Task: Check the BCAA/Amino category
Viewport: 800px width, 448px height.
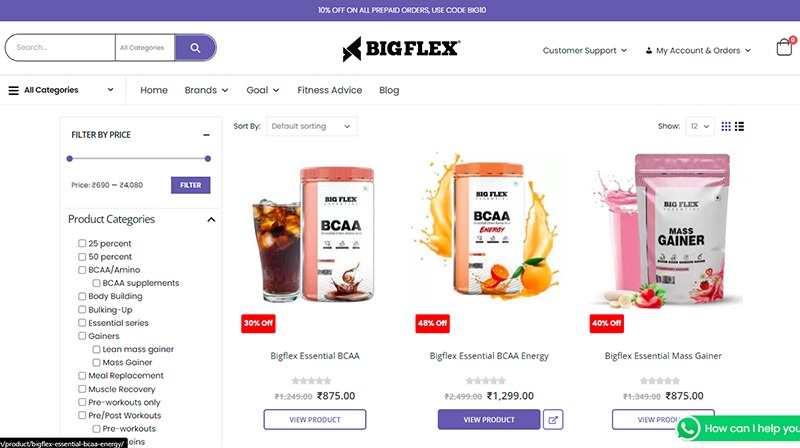Action: tap(82, 270)
